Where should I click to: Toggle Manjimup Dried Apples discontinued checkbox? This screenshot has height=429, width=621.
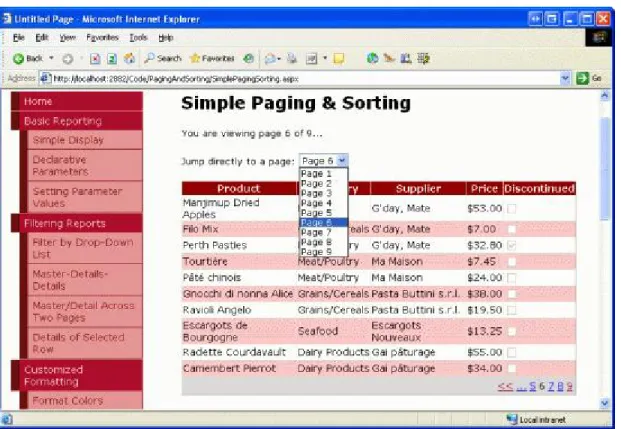(512, 208)
